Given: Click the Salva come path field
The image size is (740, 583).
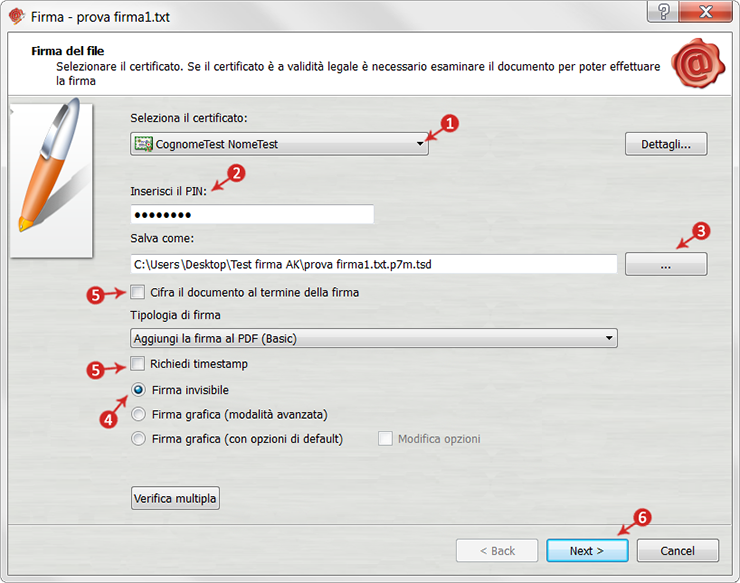Looking at the screenshot, I should coord(374,264).
